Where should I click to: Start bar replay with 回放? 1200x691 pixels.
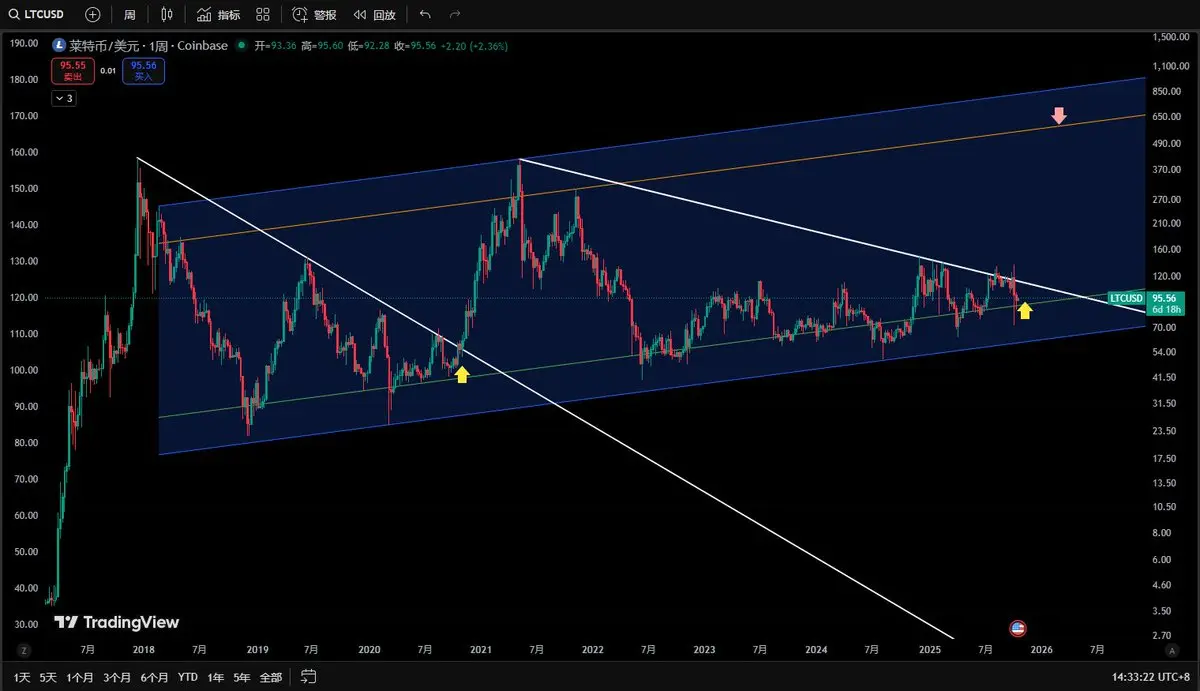375,15
